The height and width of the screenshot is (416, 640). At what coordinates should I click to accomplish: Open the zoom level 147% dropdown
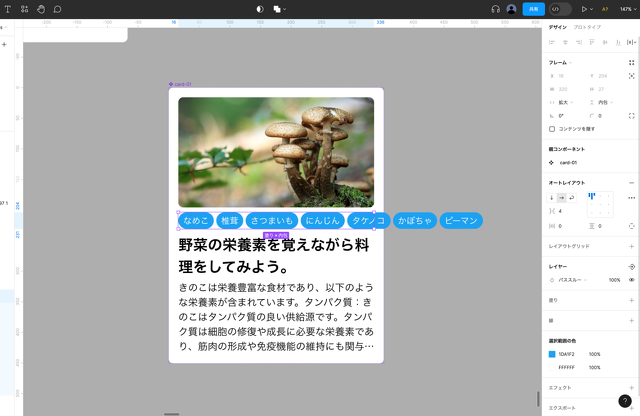[626, 9]
